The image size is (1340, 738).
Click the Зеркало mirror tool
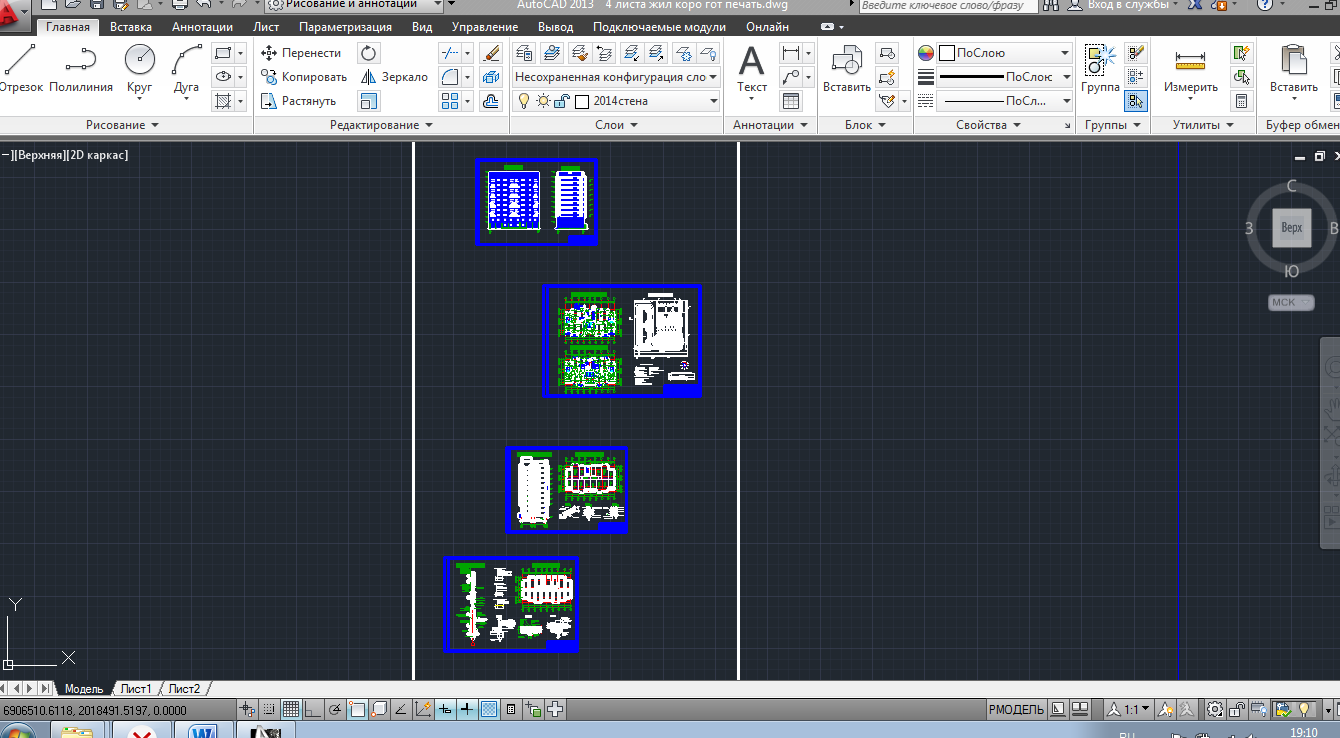(394, 77)
